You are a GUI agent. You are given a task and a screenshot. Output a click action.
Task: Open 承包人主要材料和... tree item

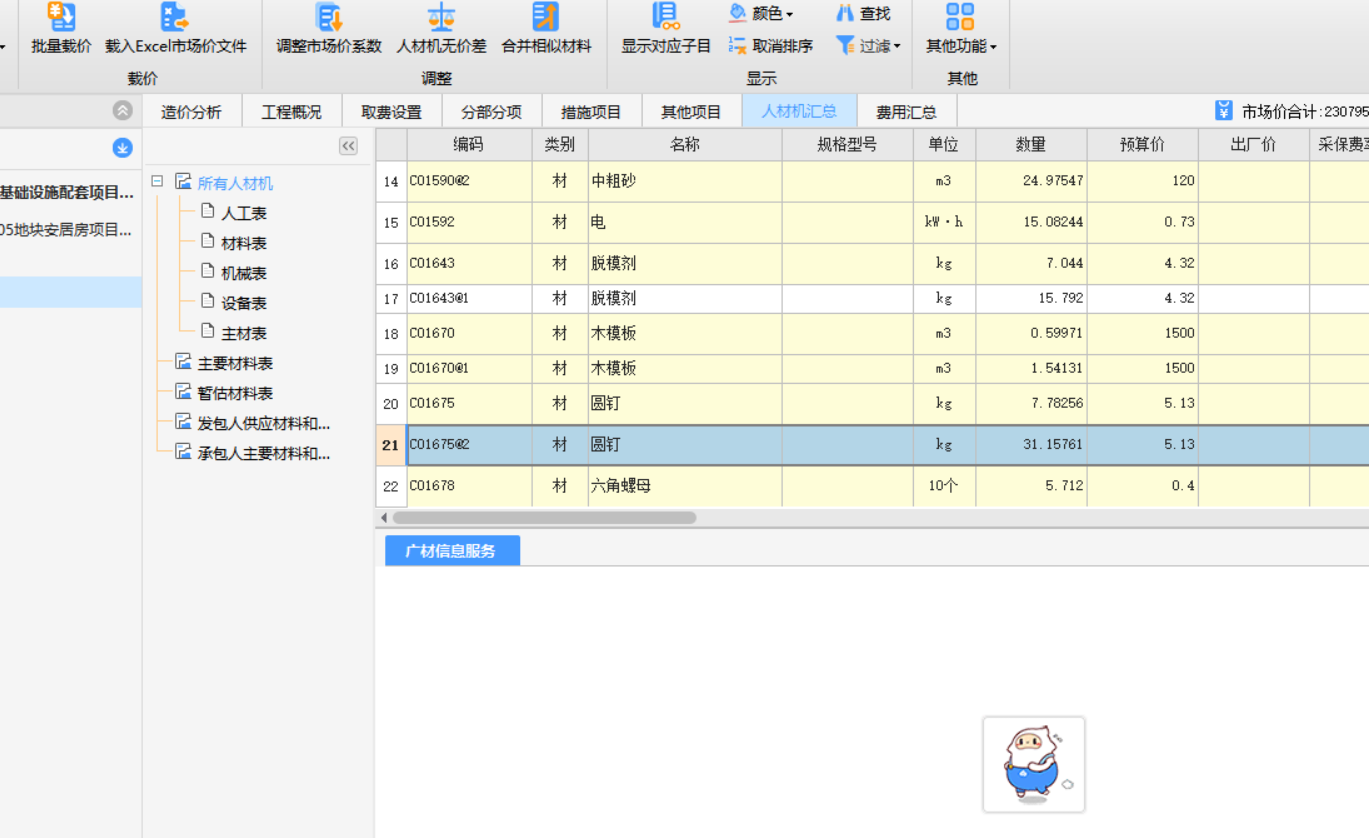(264, 453)
